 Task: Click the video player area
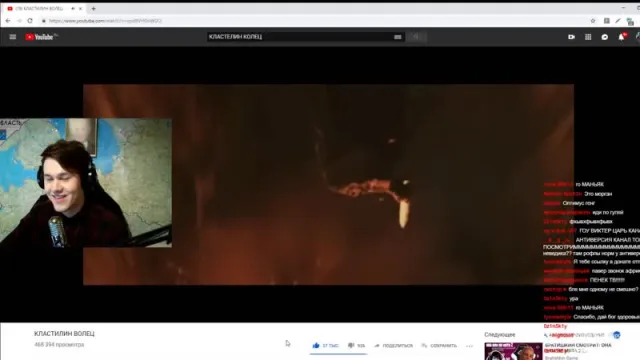328,184
